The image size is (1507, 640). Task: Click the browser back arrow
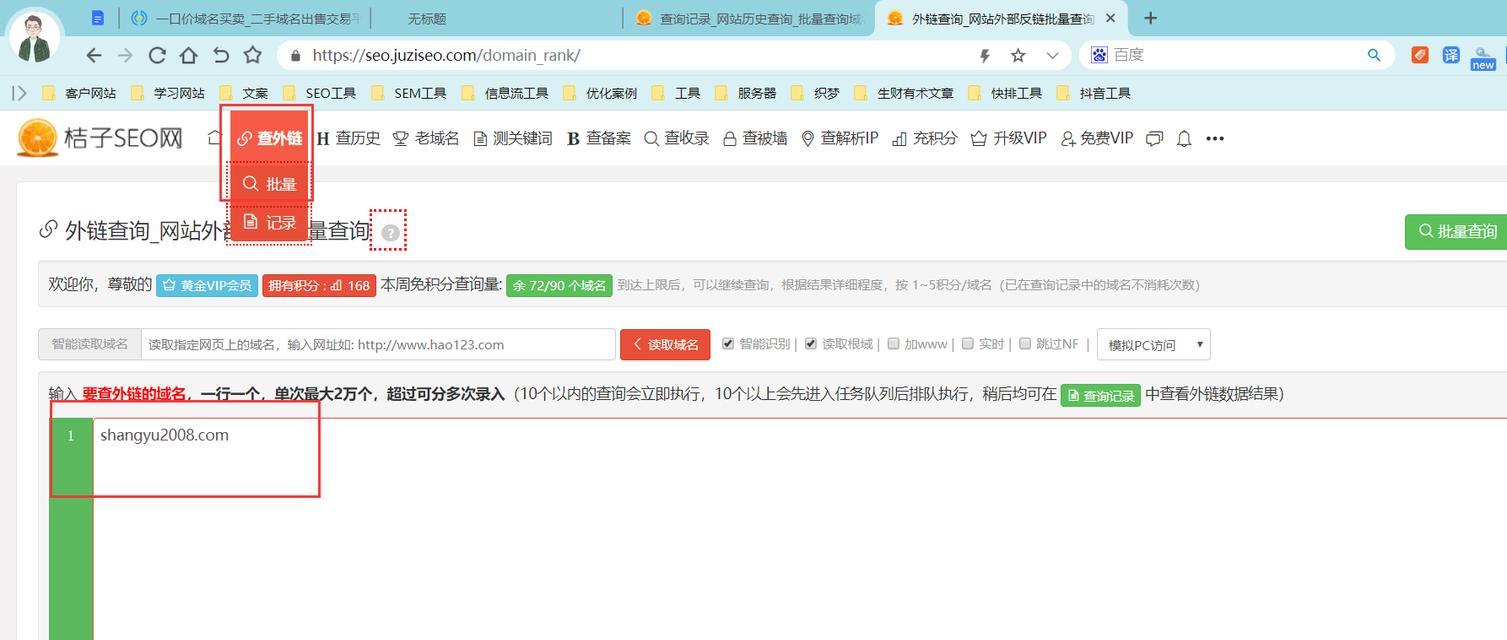coord(94,56)
